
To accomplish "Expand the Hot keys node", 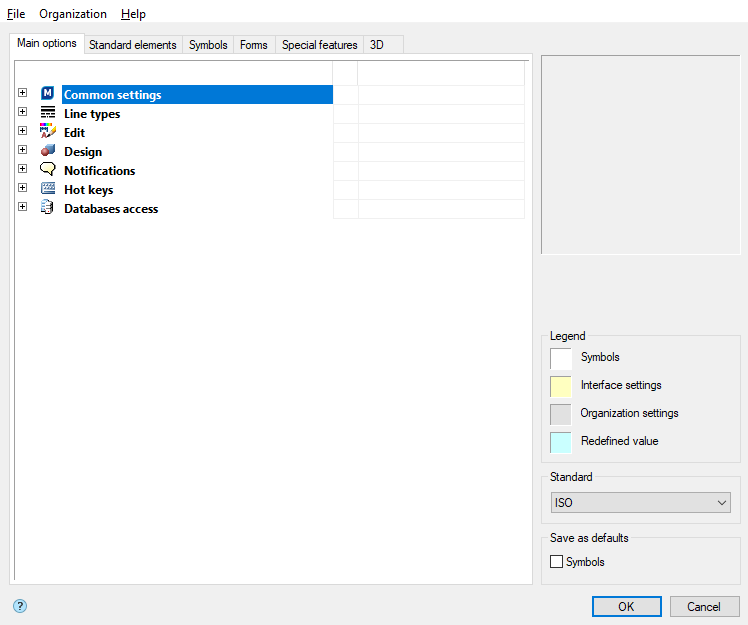I will (22, 188).
